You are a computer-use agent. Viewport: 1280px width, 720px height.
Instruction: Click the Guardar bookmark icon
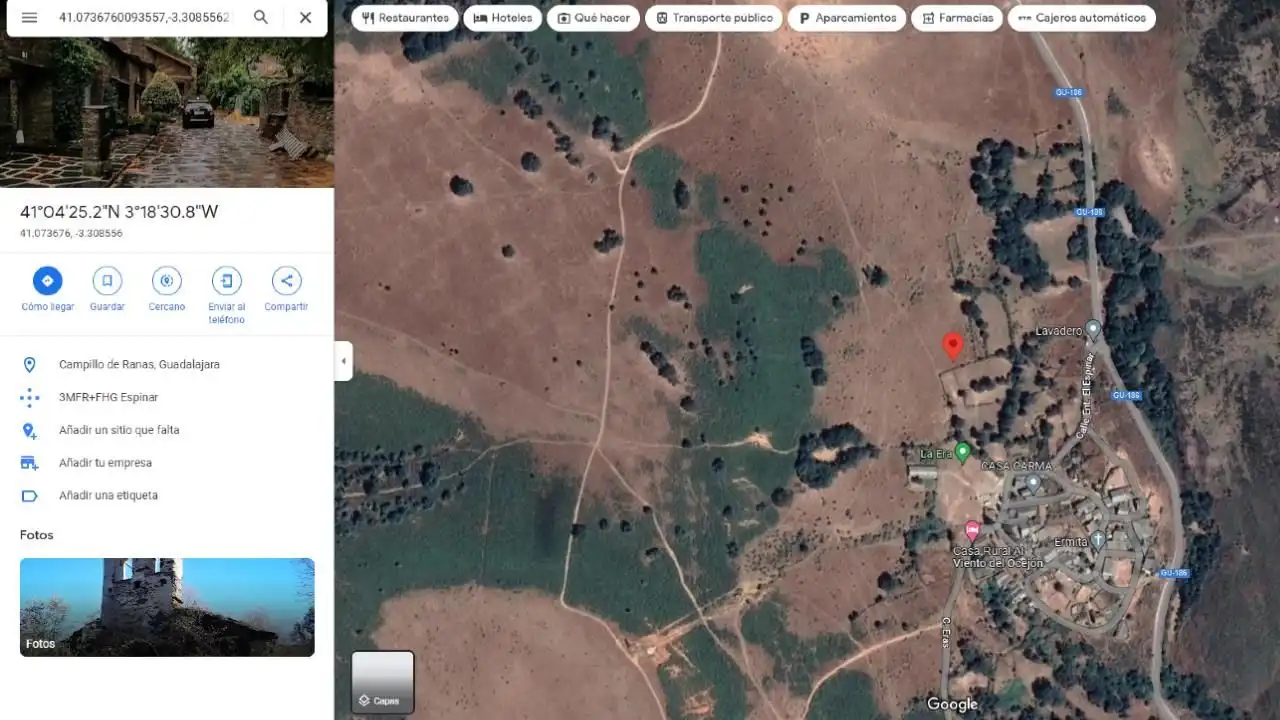(x=107, y=281)
